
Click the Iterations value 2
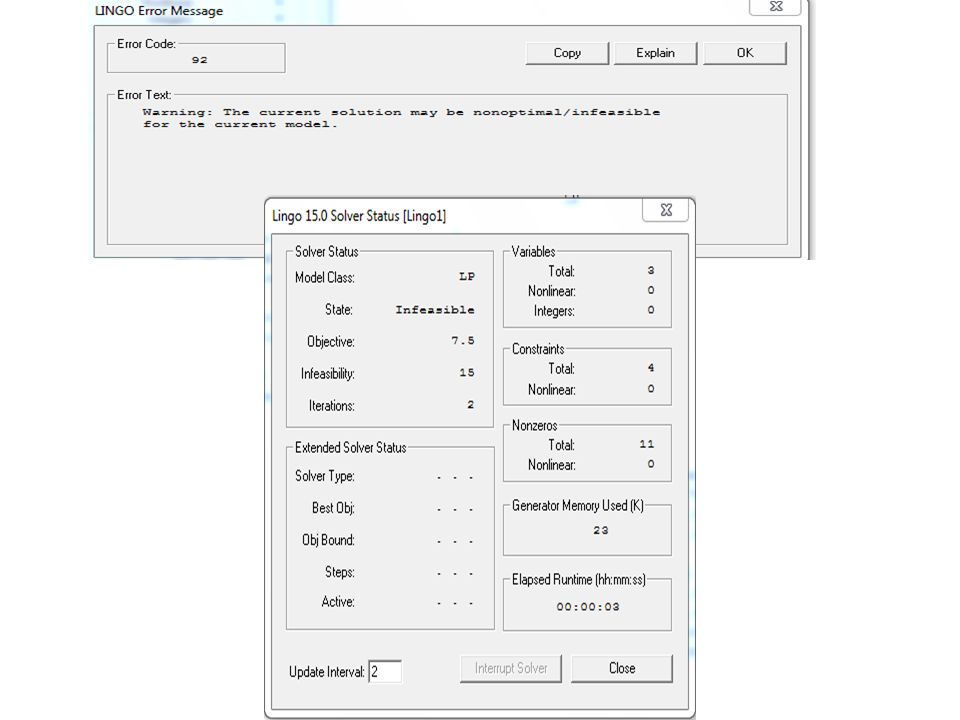coord(470,405)
